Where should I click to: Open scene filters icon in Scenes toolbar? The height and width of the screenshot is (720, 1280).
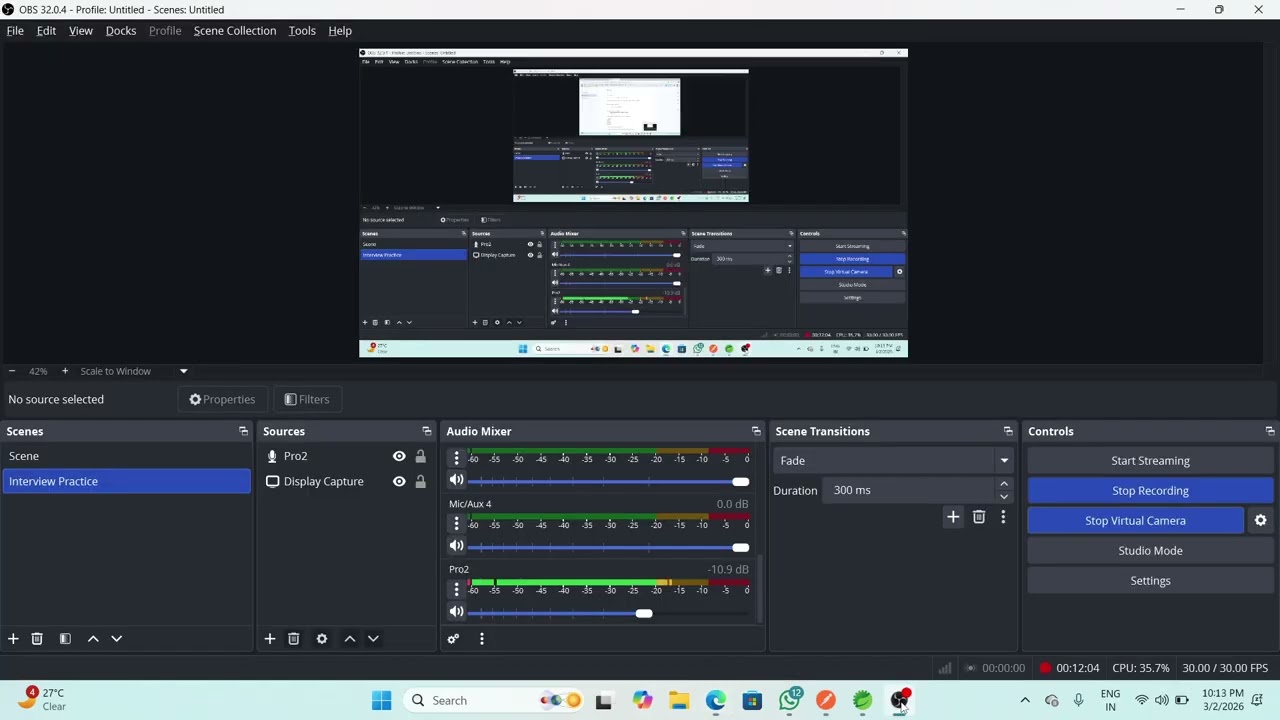(65, 638)
